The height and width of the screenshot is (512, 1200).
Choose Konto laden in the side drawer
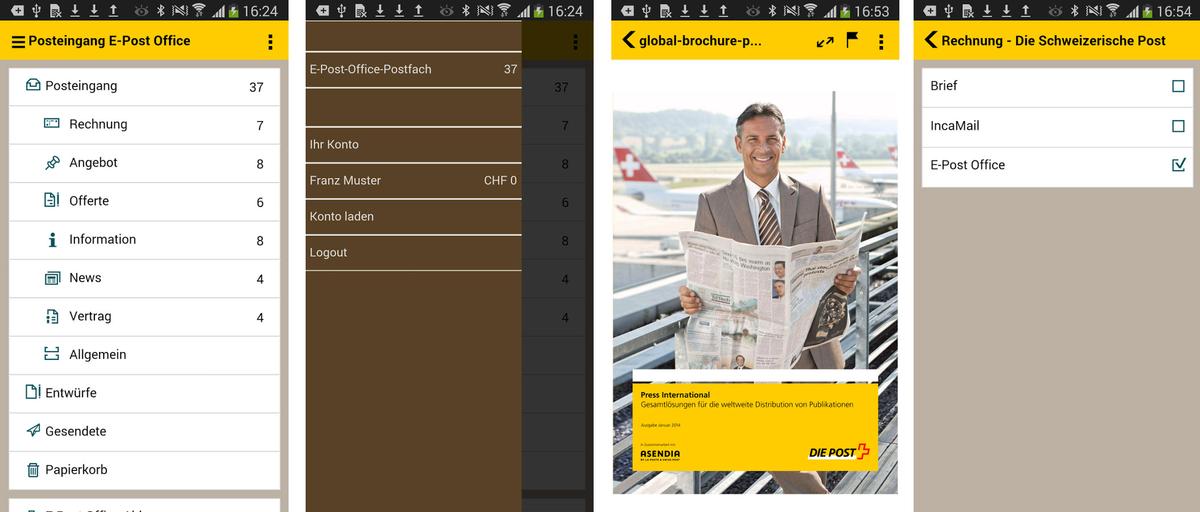[x=413, y=216]
